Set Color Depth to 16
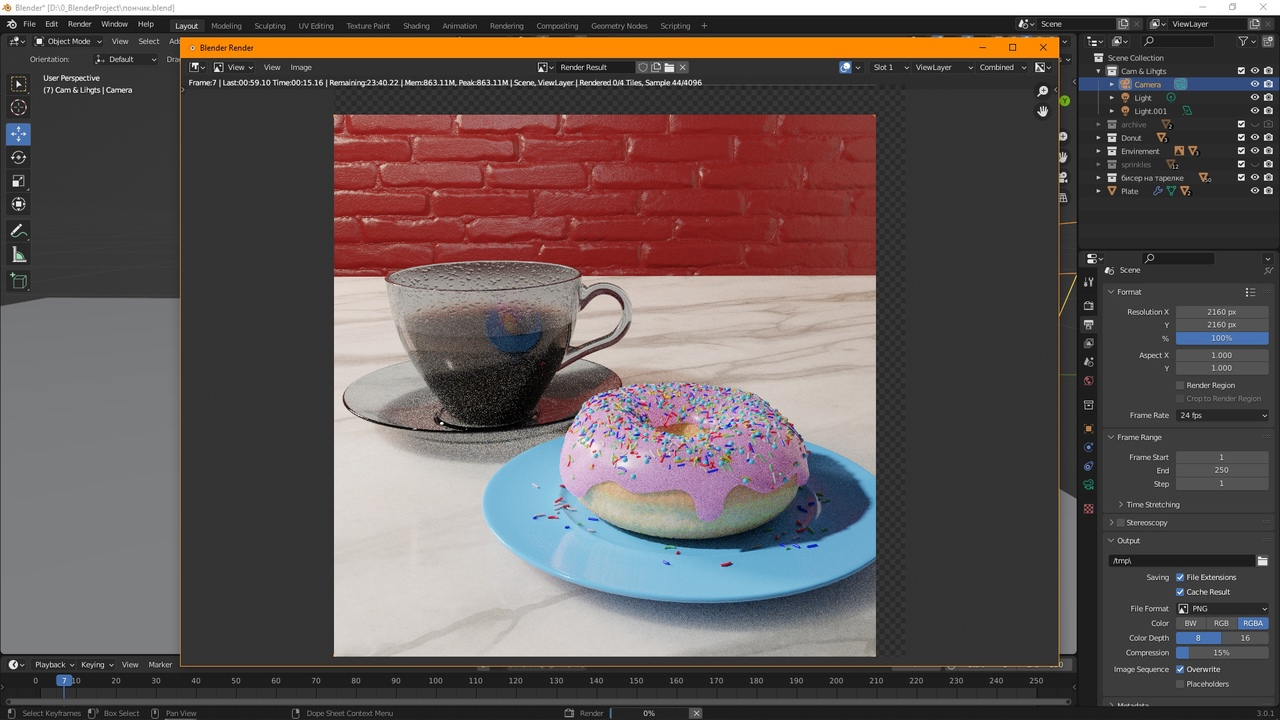 tap(1245, 638)
